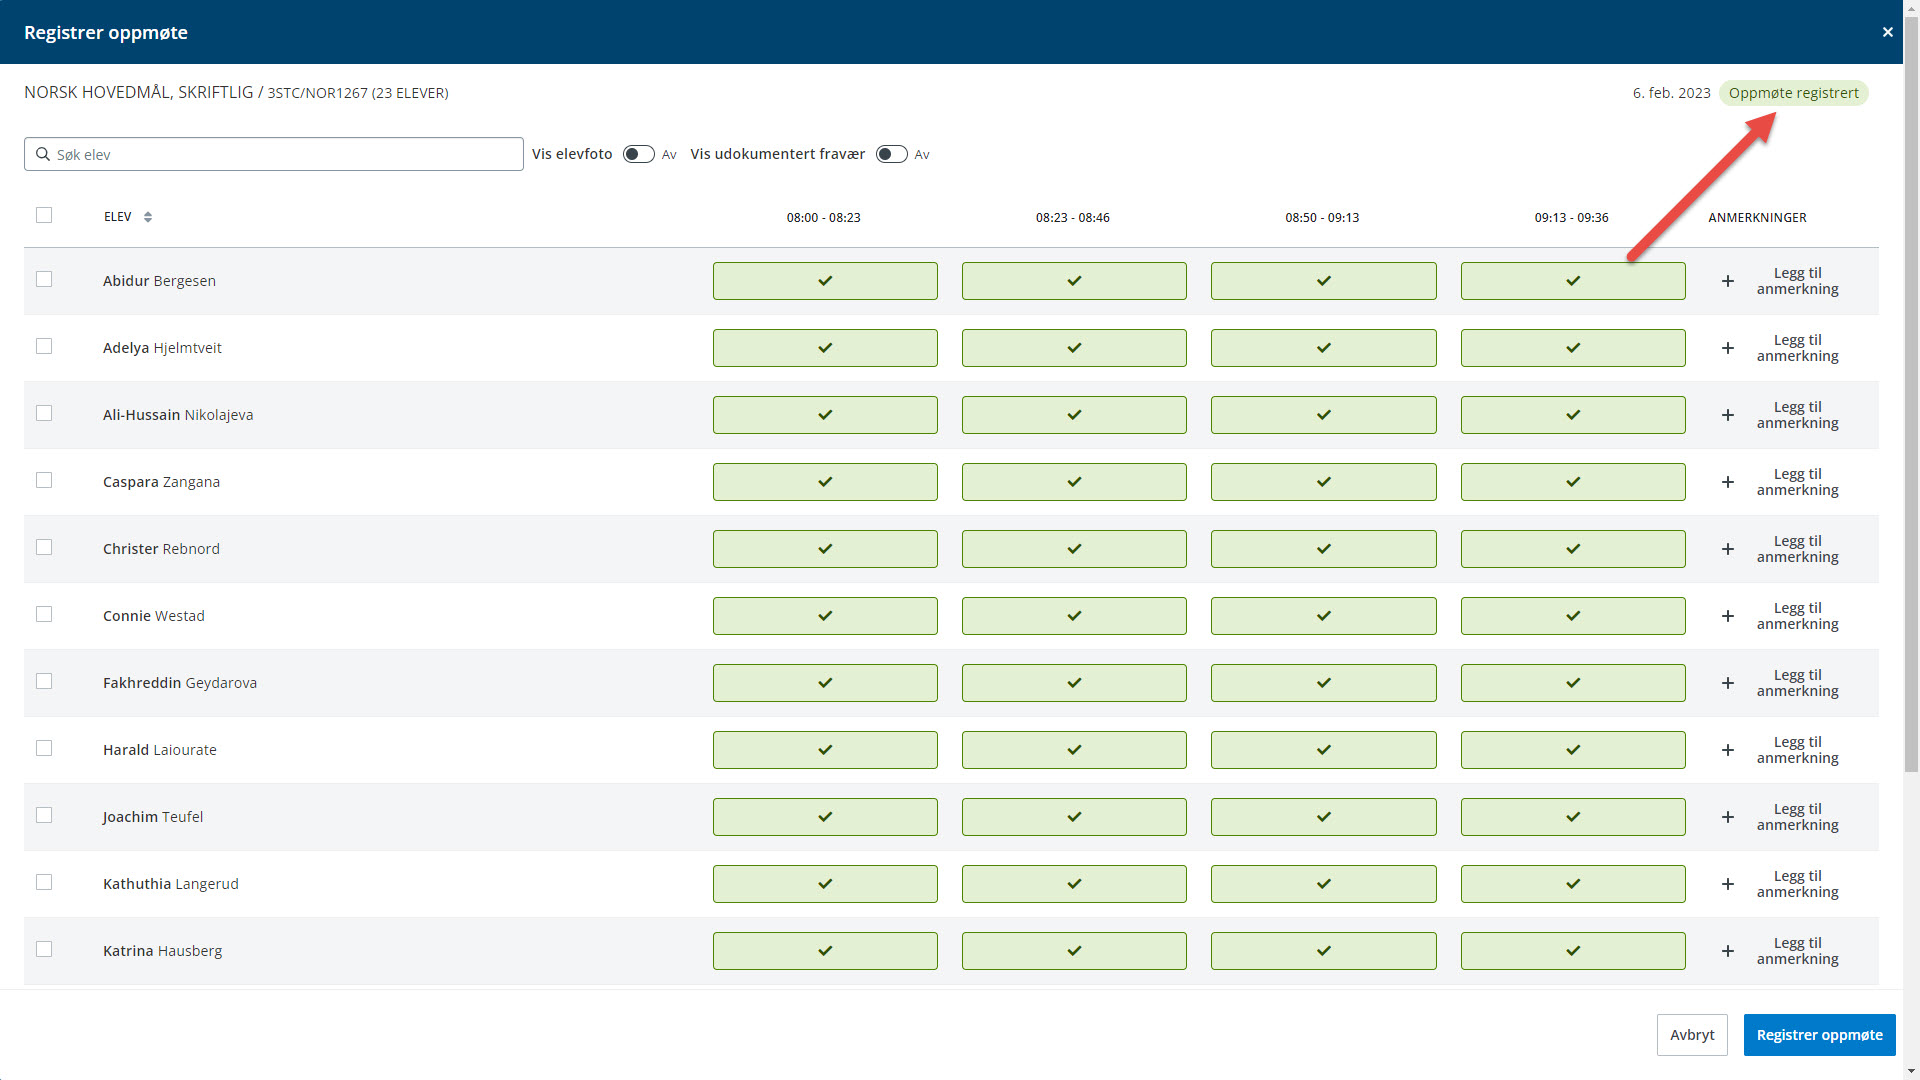Viewport: 1920px width, 1080px height.
Task: Check the select-all students checkbox
Action: 44,215
